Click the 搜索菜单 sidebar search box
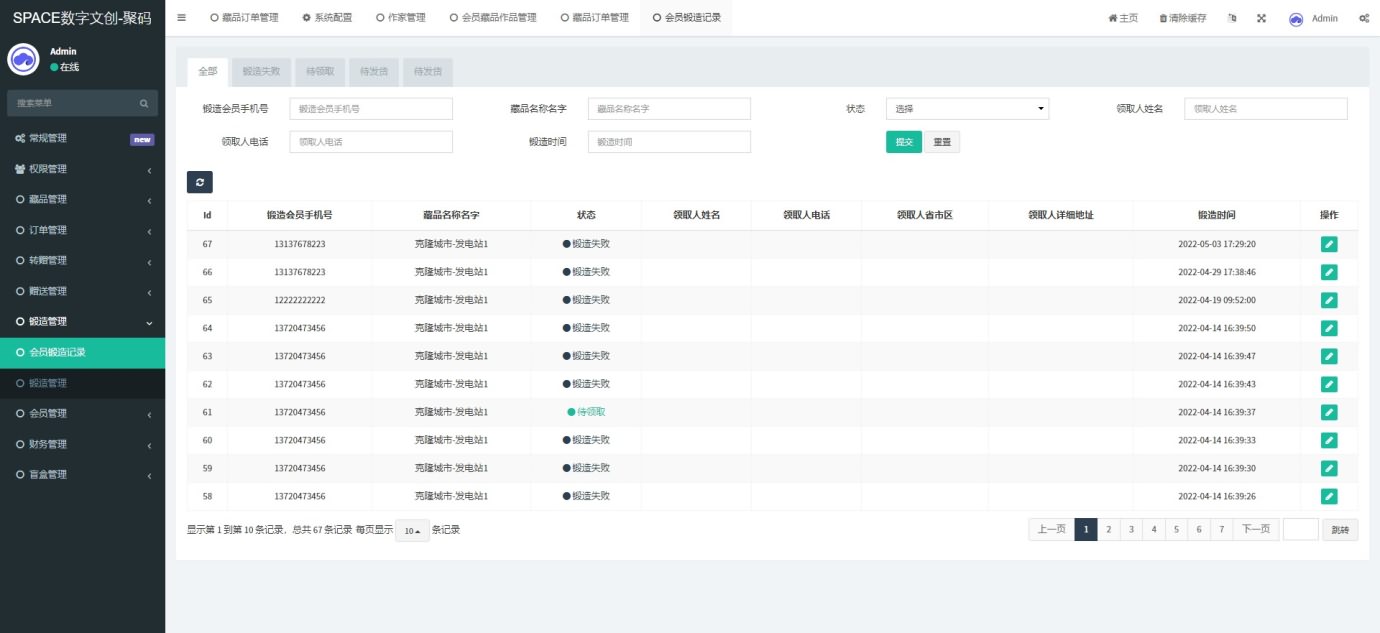 [x=82, y=103]
